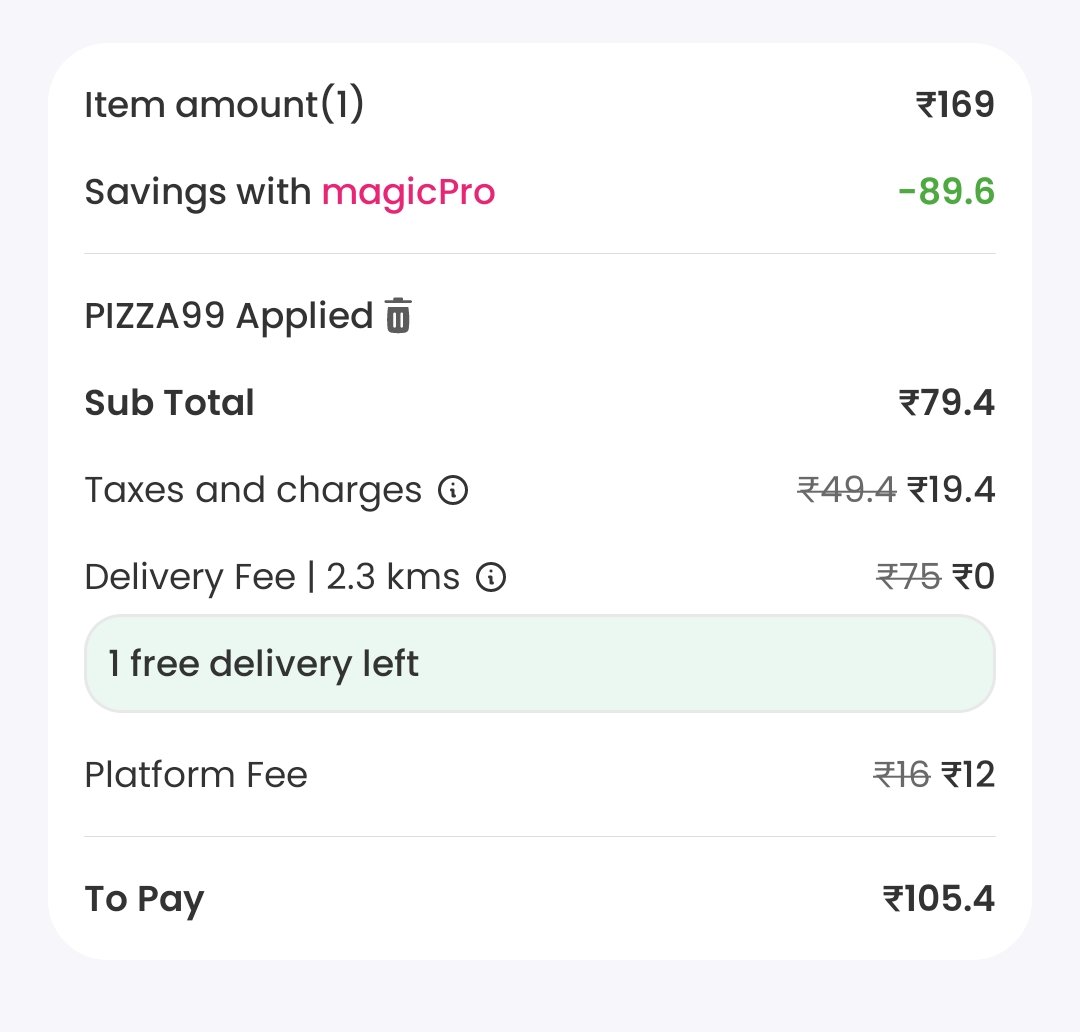1080x1032 pixels.
Task: Tap the magicPro link text
Action: coord(408,192)
